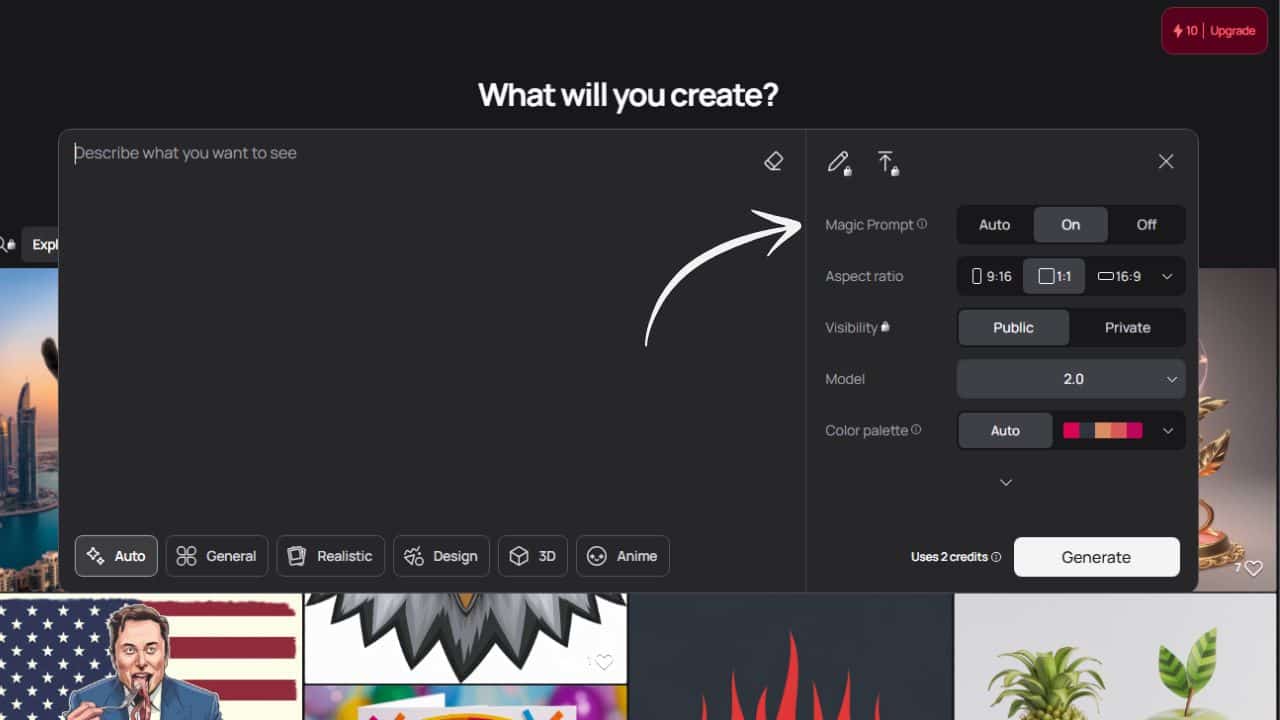
Task: Select the Realistic style icon
Action: (x=330, y=556)
